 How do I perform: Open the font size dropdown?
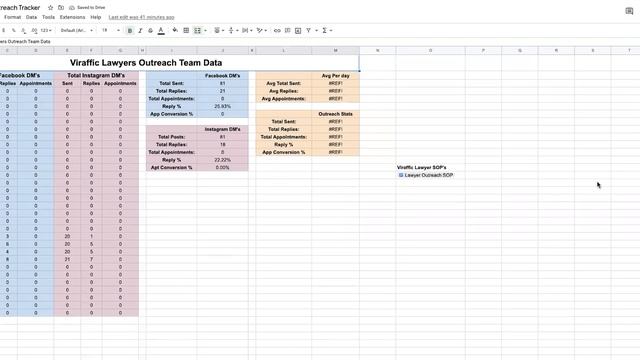pos(111,31)
